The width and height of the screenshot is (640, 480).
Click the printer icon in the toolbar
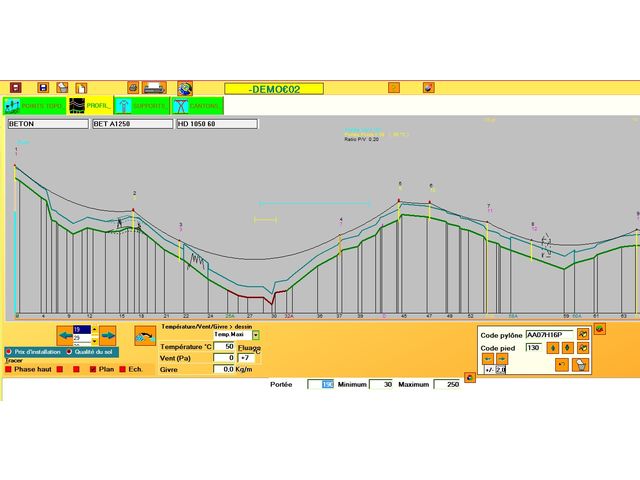(x=154, y=88)
